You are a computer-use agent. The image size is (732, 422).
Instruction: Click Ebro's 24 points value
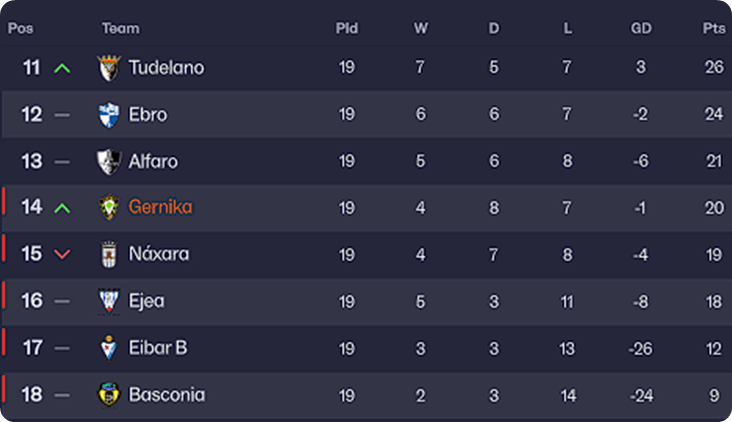(x=713, y=115)
